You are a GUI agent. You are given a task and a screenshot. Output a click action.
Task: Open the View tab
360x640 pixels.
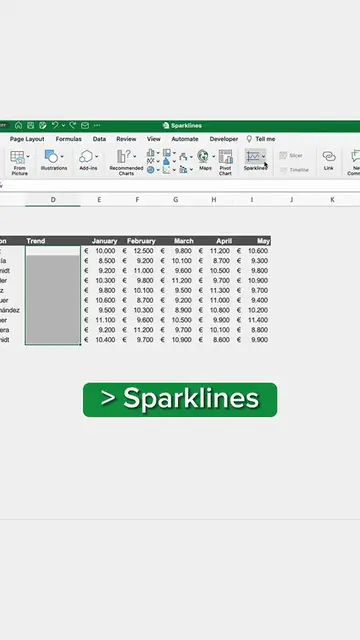click(154, 139)
